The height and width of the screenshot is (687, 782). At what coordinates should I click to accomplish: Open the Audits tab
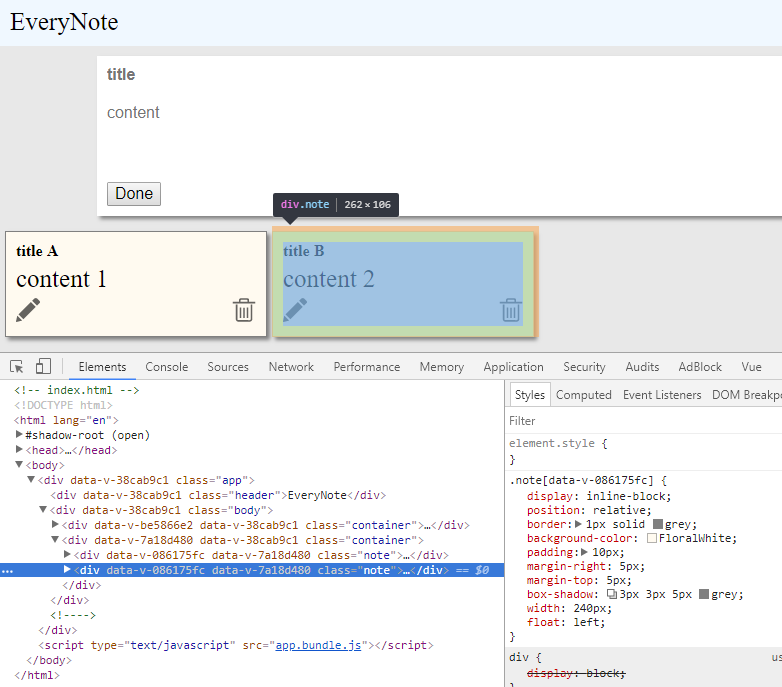coord(642,367)
